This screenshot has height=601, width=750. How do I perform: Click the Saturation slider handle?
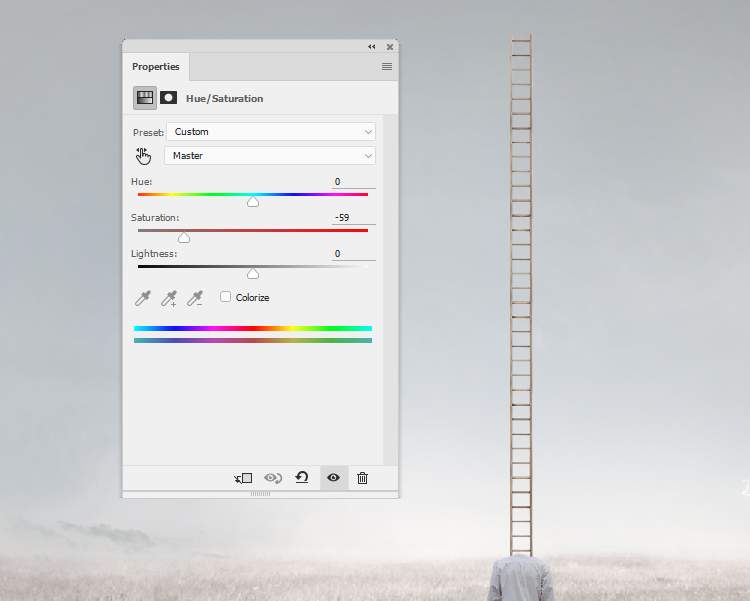(x=184, y=238)
